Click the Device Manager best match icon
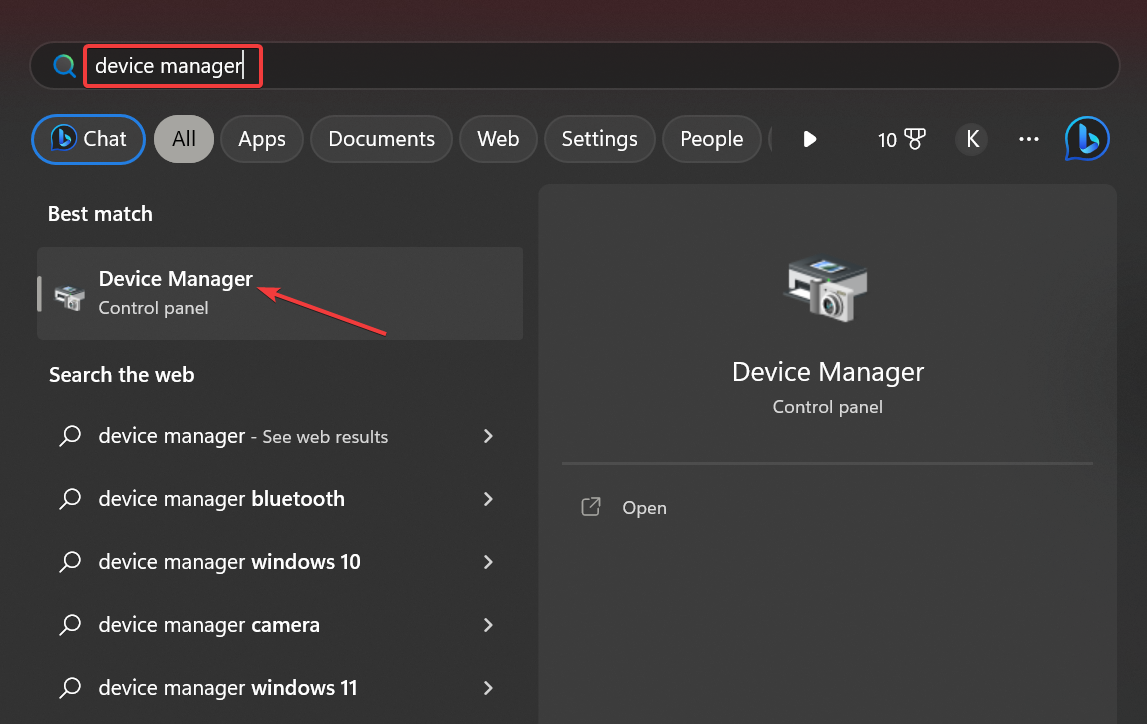This screenshot has height=724, width=1147. [70, 295]
